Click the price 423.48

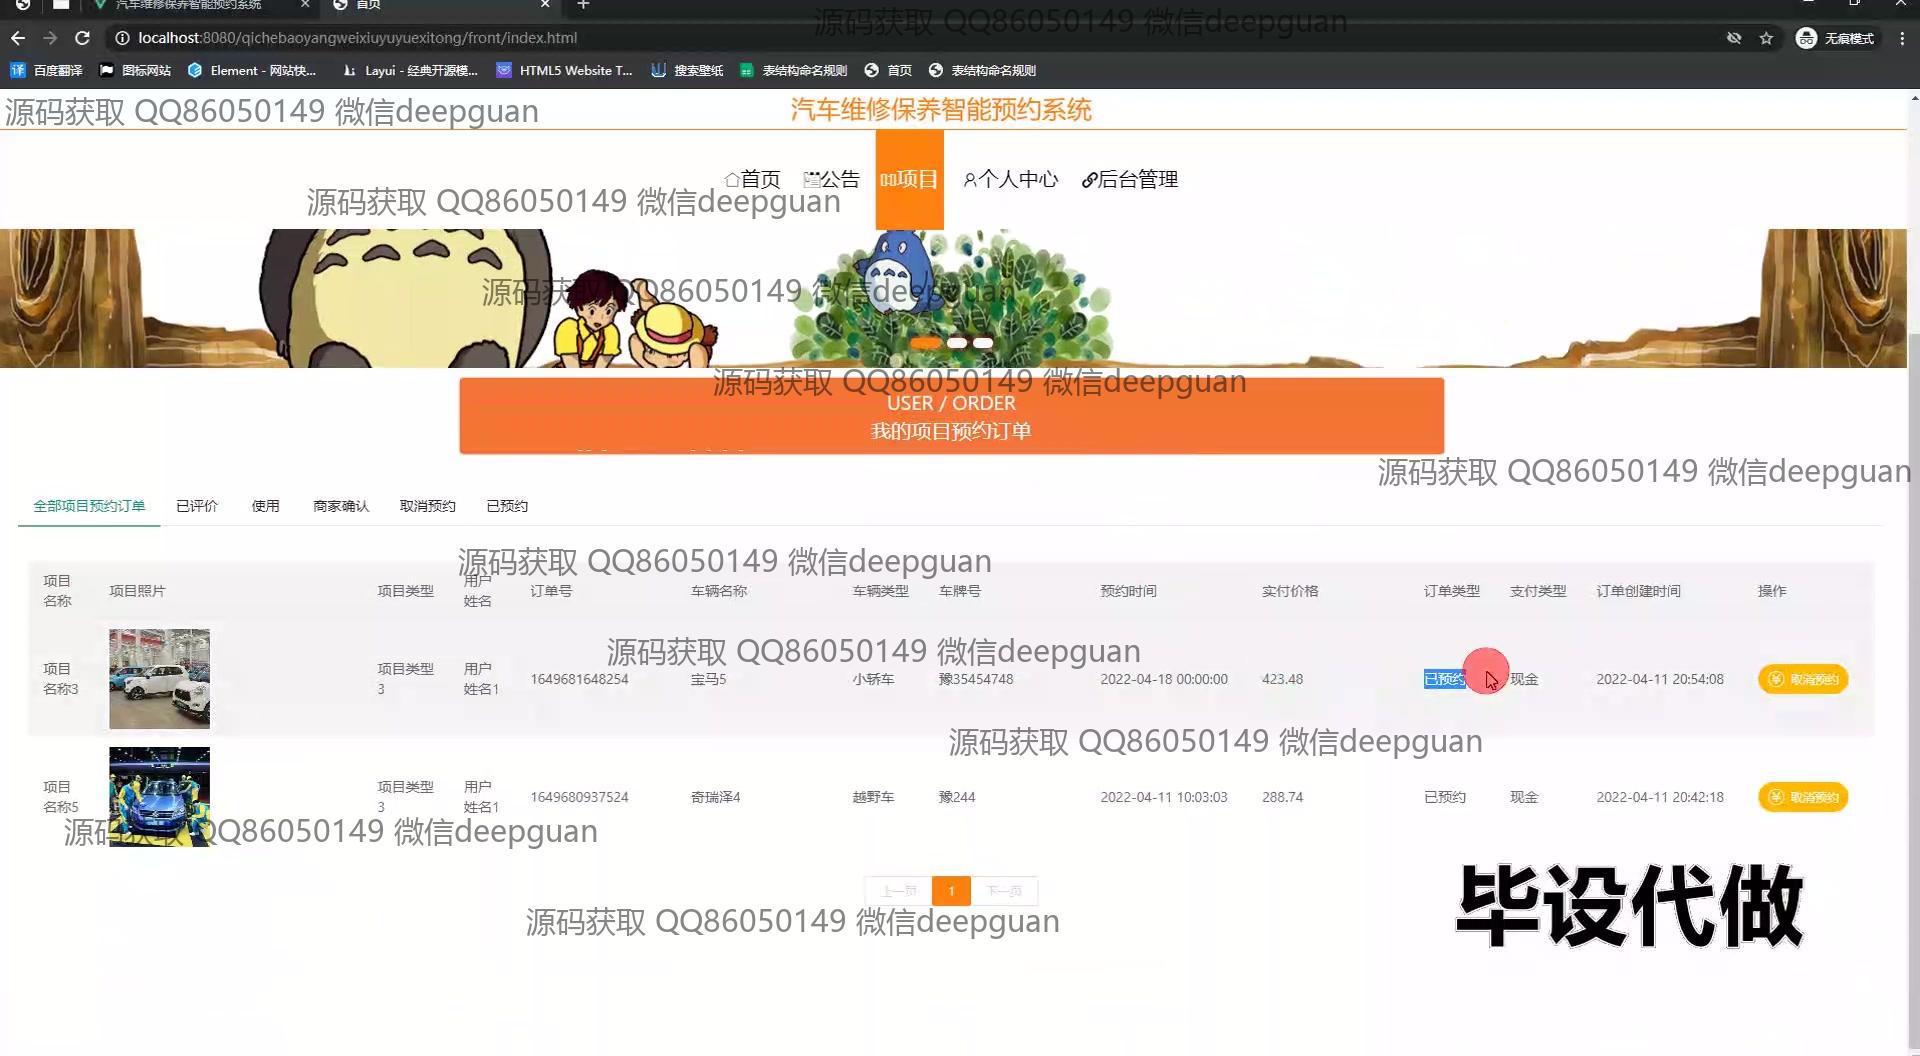coord(1282,679)
